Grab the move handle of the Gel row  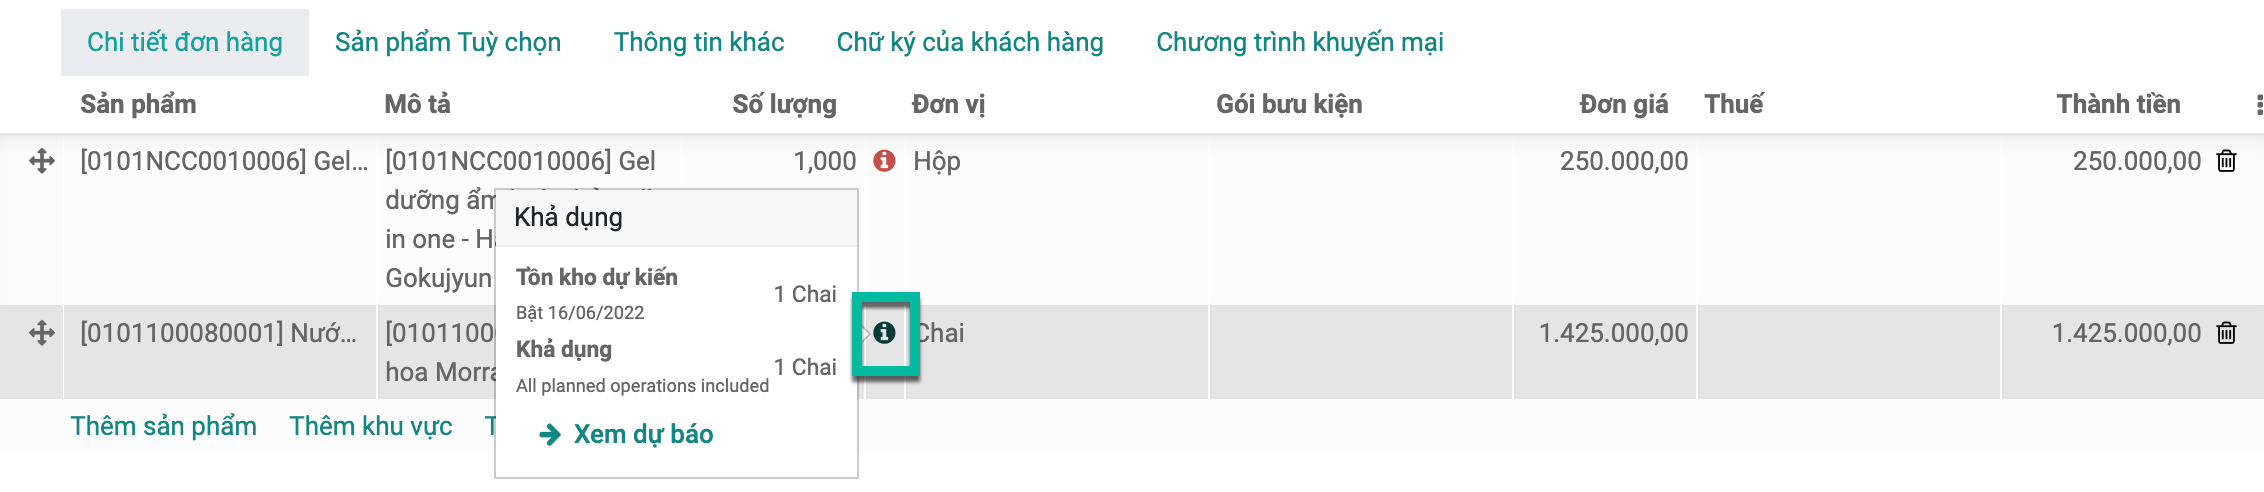point(41,161)
